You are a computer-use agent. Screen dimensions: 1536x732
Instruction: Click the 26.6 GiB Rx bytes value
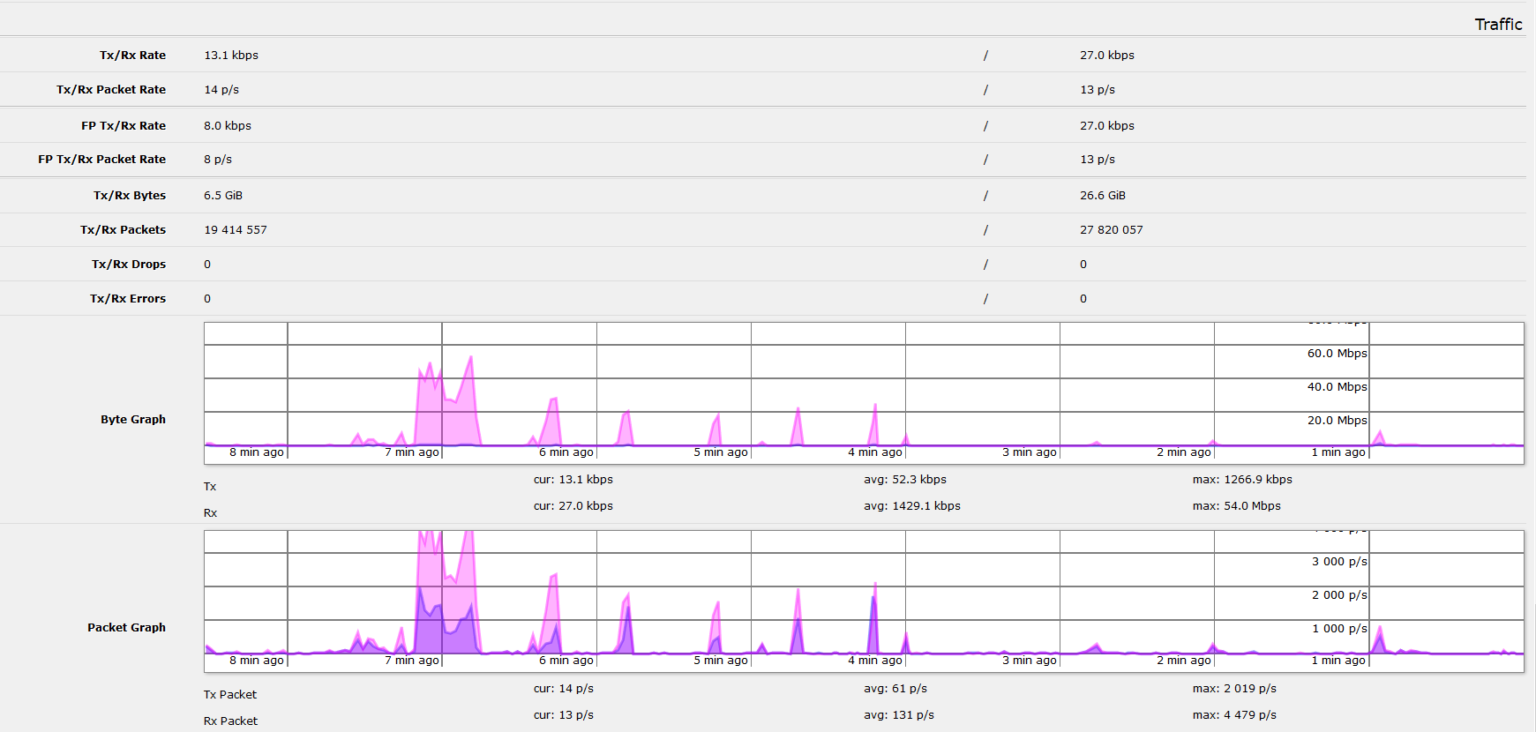coord(1098,195)
